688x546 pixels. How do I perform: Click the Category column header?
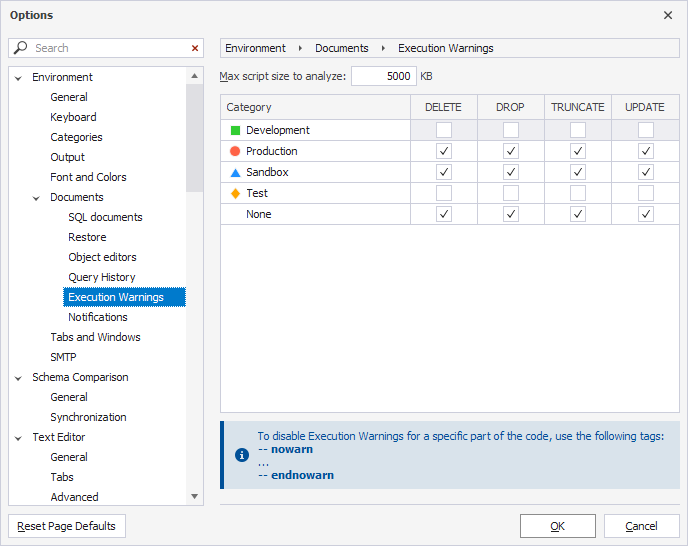315,107
